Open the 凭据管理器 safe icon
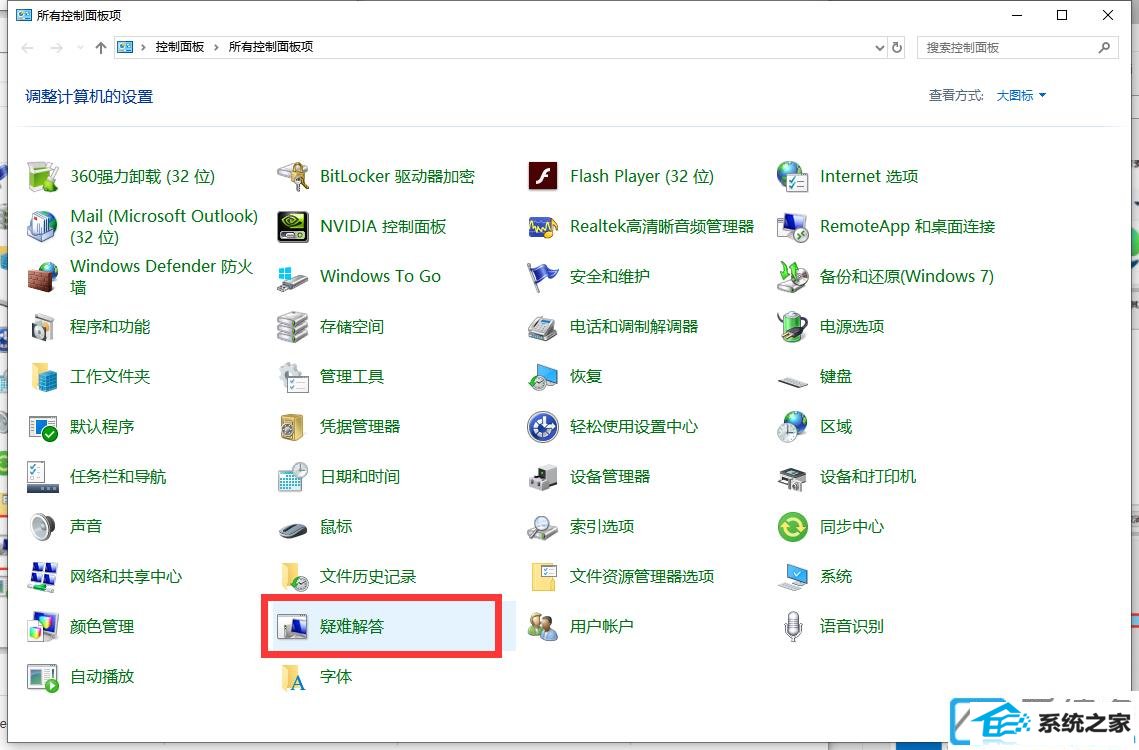The height and width of the screenshot is (750, 1139). [293, 427]
